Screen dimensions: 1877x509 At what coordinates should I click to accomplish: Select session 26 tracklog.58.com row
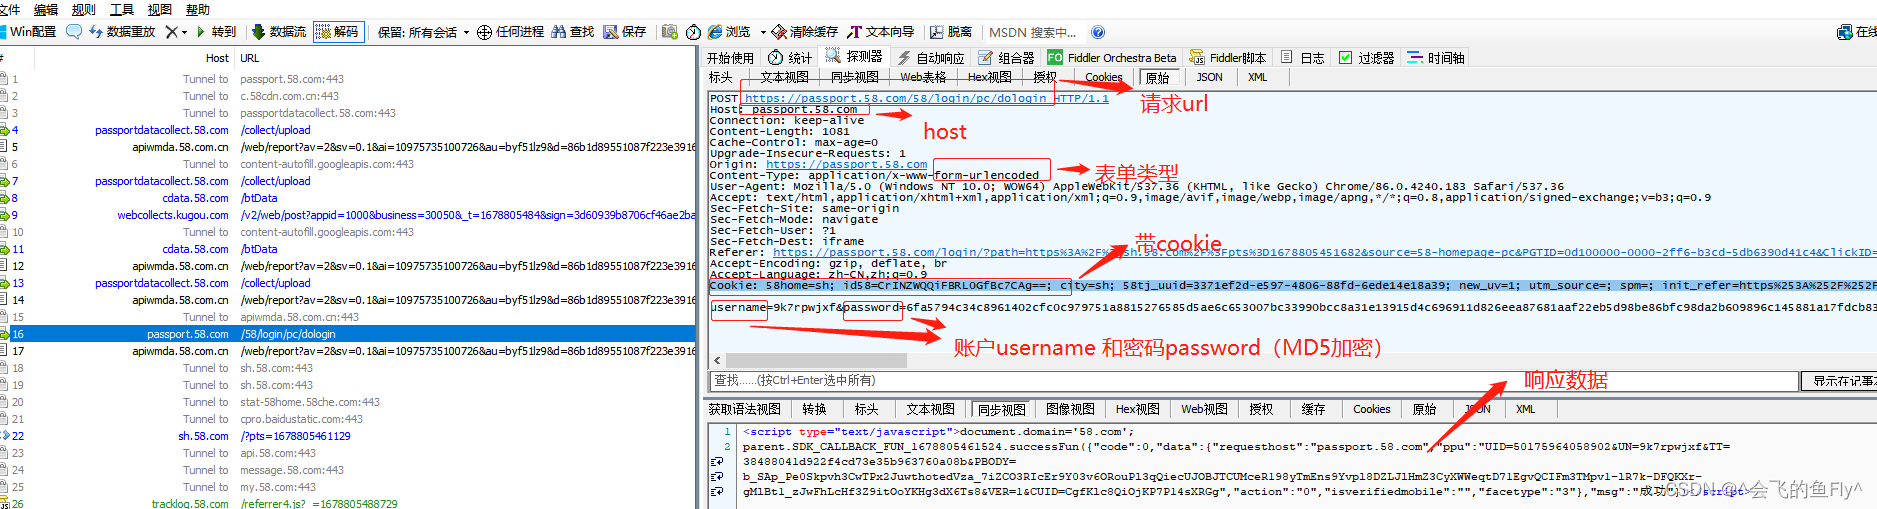point(348,503)
